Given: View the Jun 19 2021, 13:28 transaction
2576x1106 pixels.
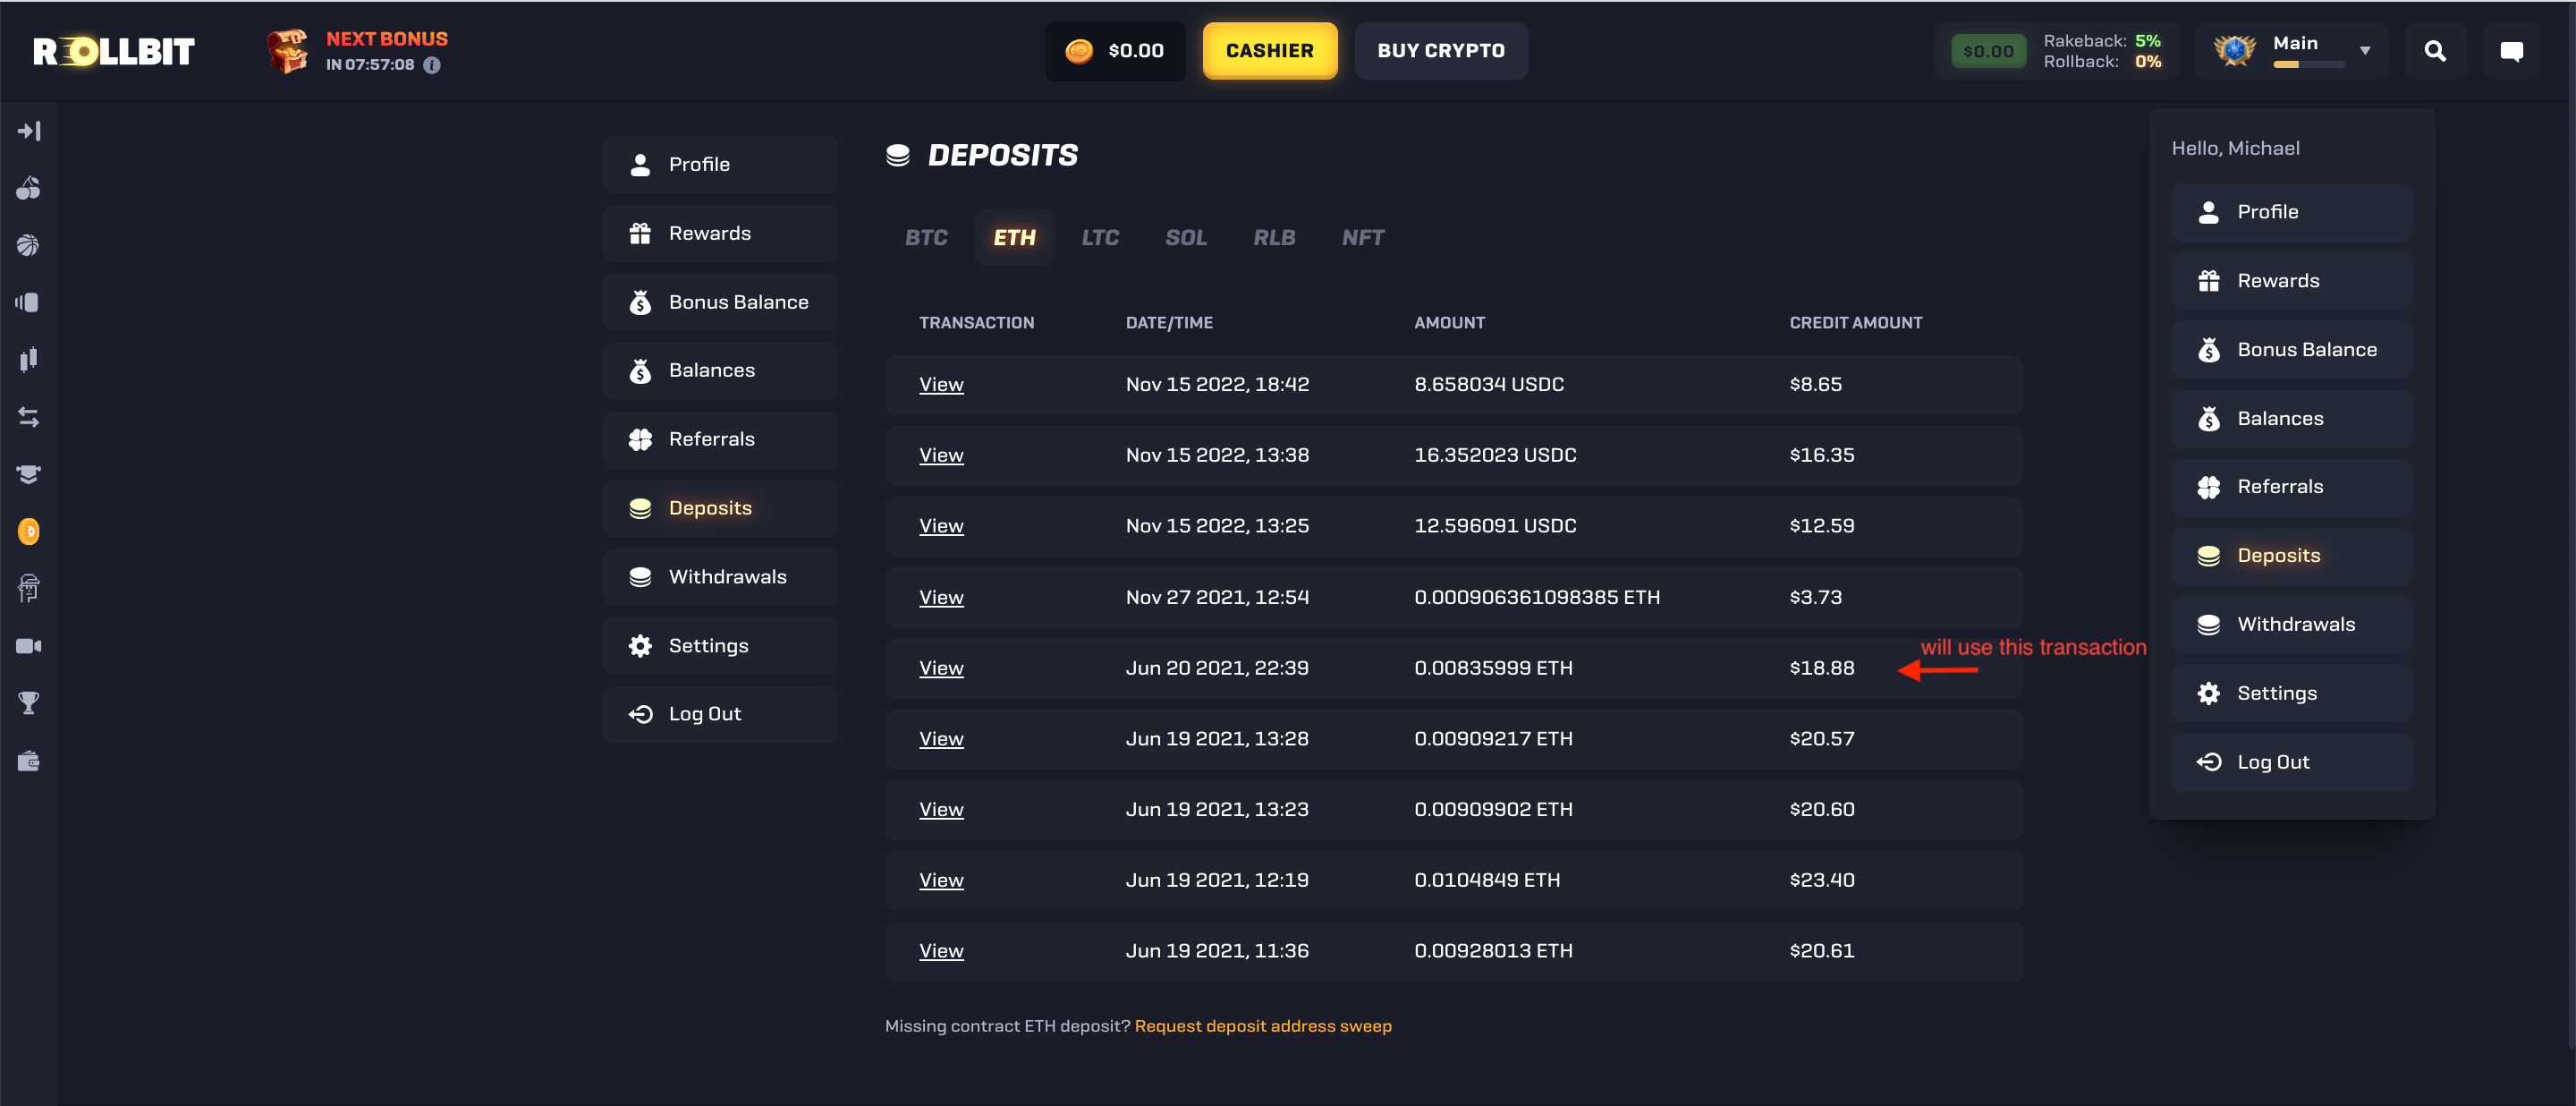Looking at the screenshot, I should click(941, 739).
